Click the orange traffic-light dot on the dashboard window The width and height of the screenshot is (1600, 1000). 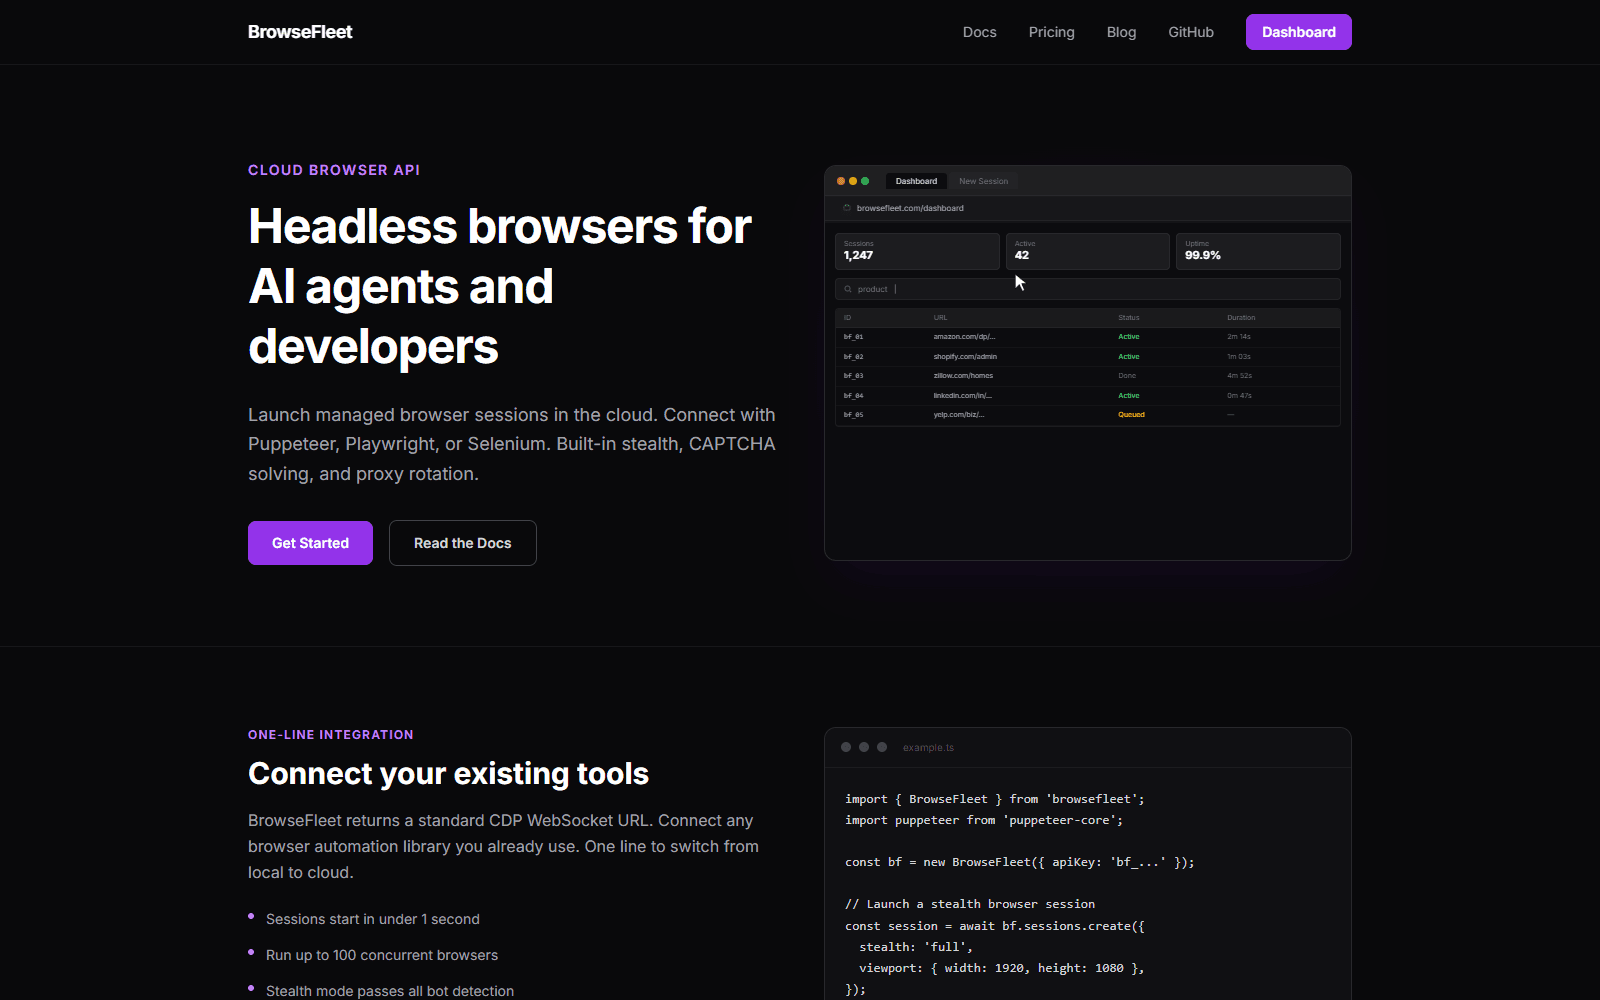(x=840, y=181)
